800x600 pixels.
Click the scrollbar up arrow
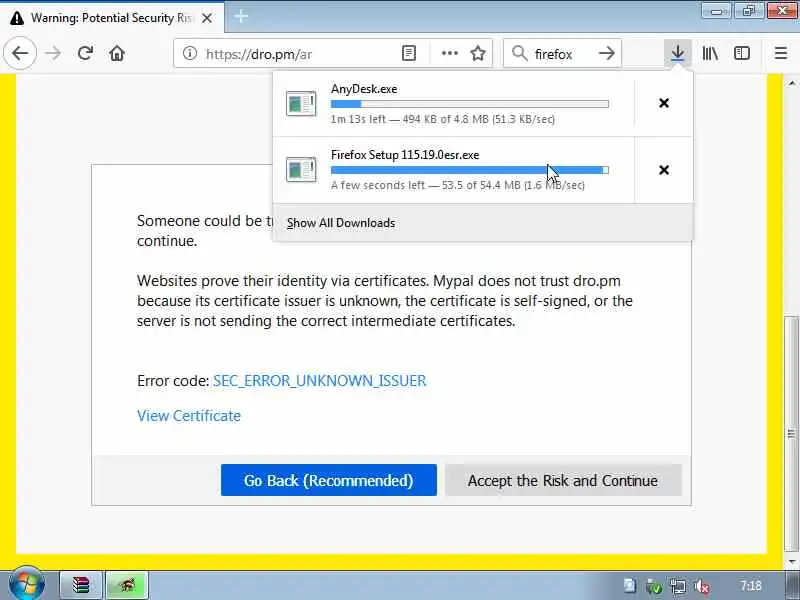pos(791,82)
